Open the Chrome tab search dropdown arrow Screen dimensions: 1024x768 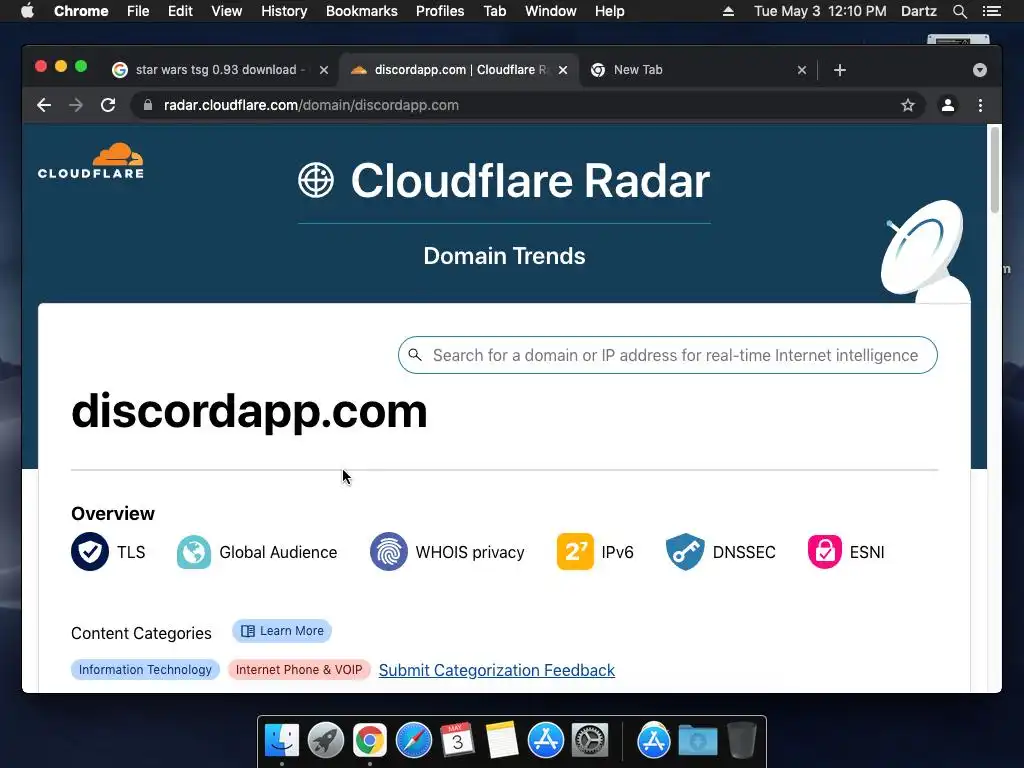tap(980, 70)
